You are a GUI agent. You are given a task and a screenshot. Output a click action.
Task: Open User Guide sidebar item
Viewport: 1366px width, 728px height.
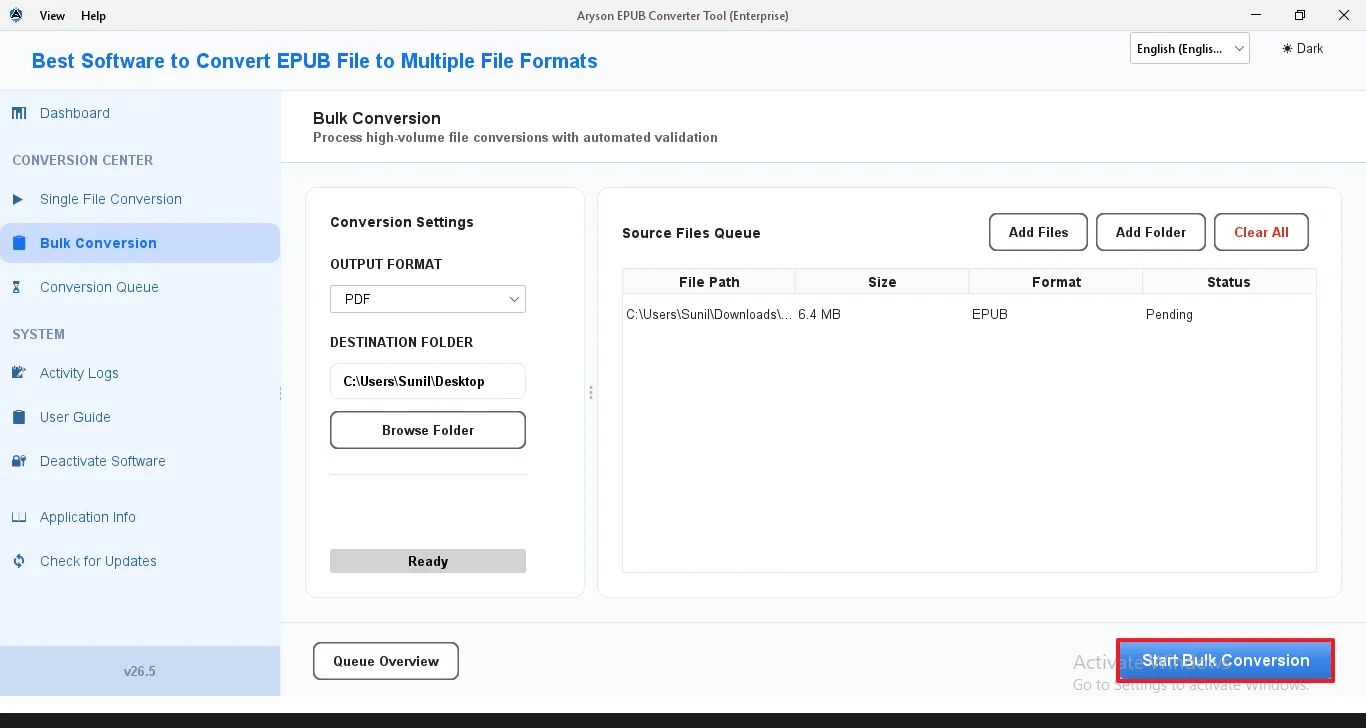click(x=140, y=417)
